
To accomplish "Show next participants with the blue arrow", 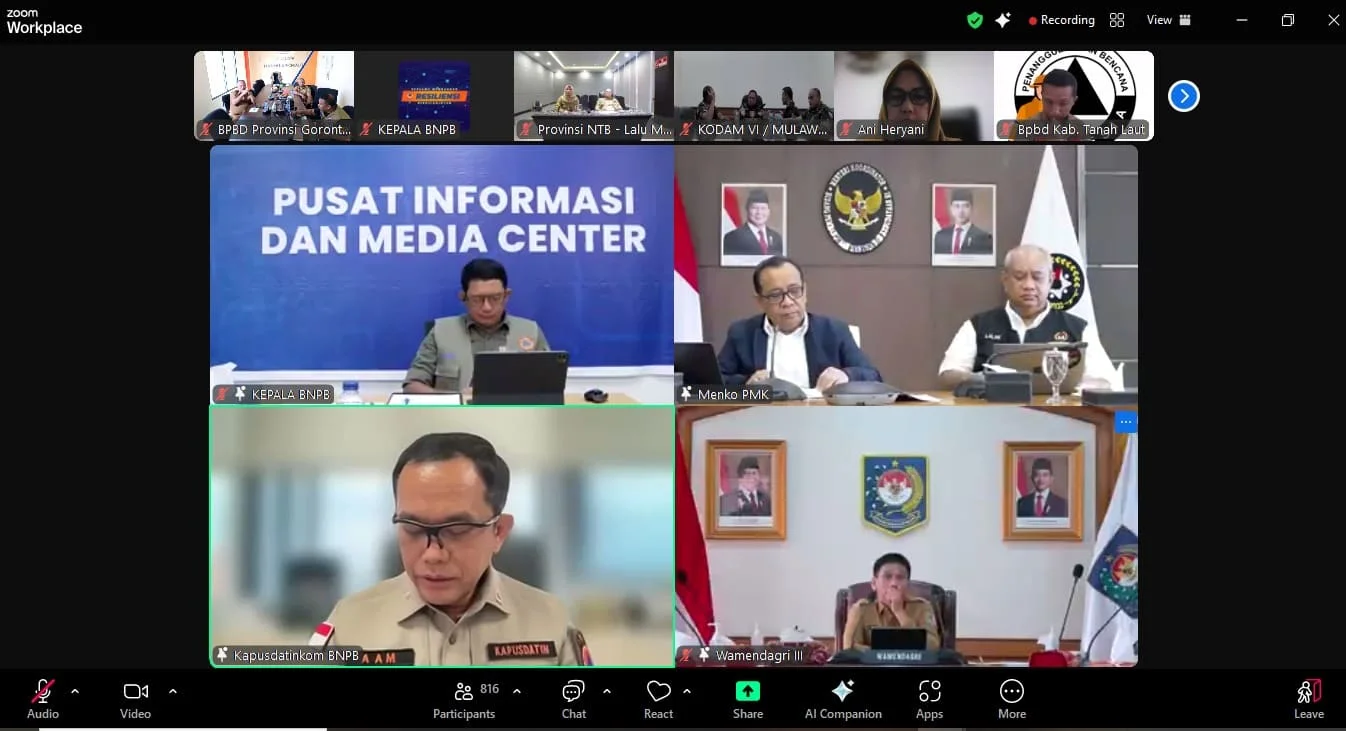I will click(1184, 96).
